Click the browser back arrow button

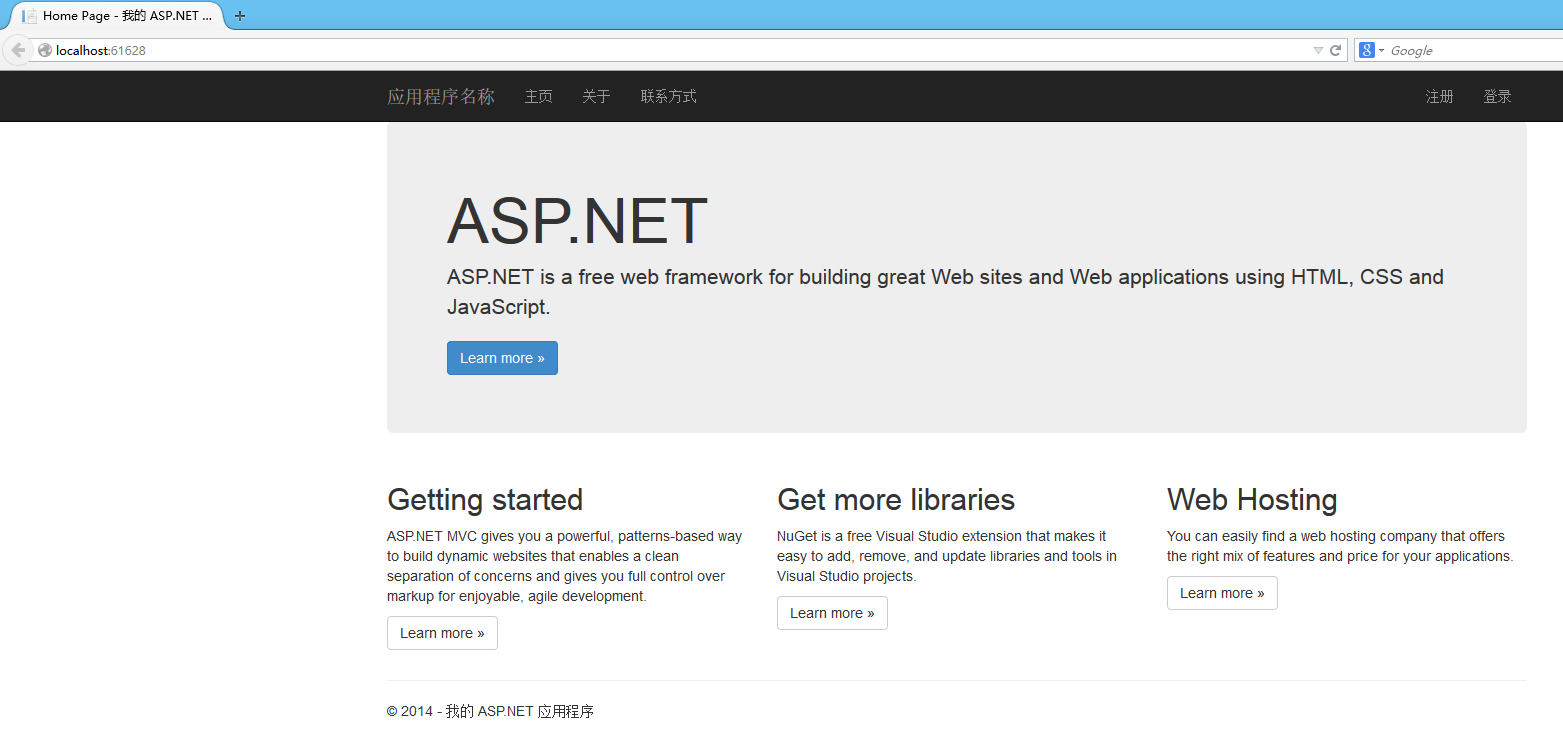pyautogui.click(x=17, y=50)
